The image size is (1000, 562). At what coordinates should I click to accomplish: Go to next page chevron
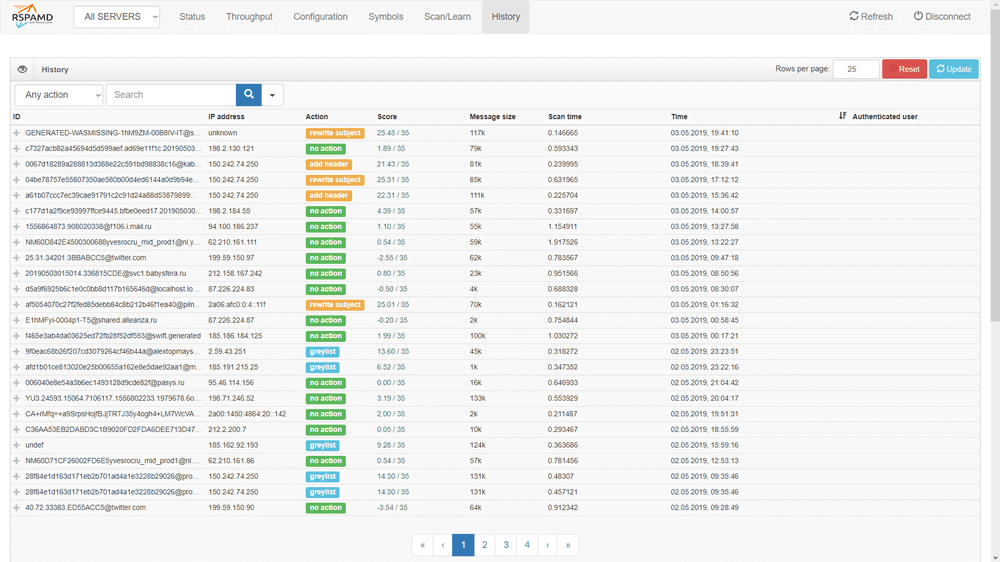(x=547, y=545)
